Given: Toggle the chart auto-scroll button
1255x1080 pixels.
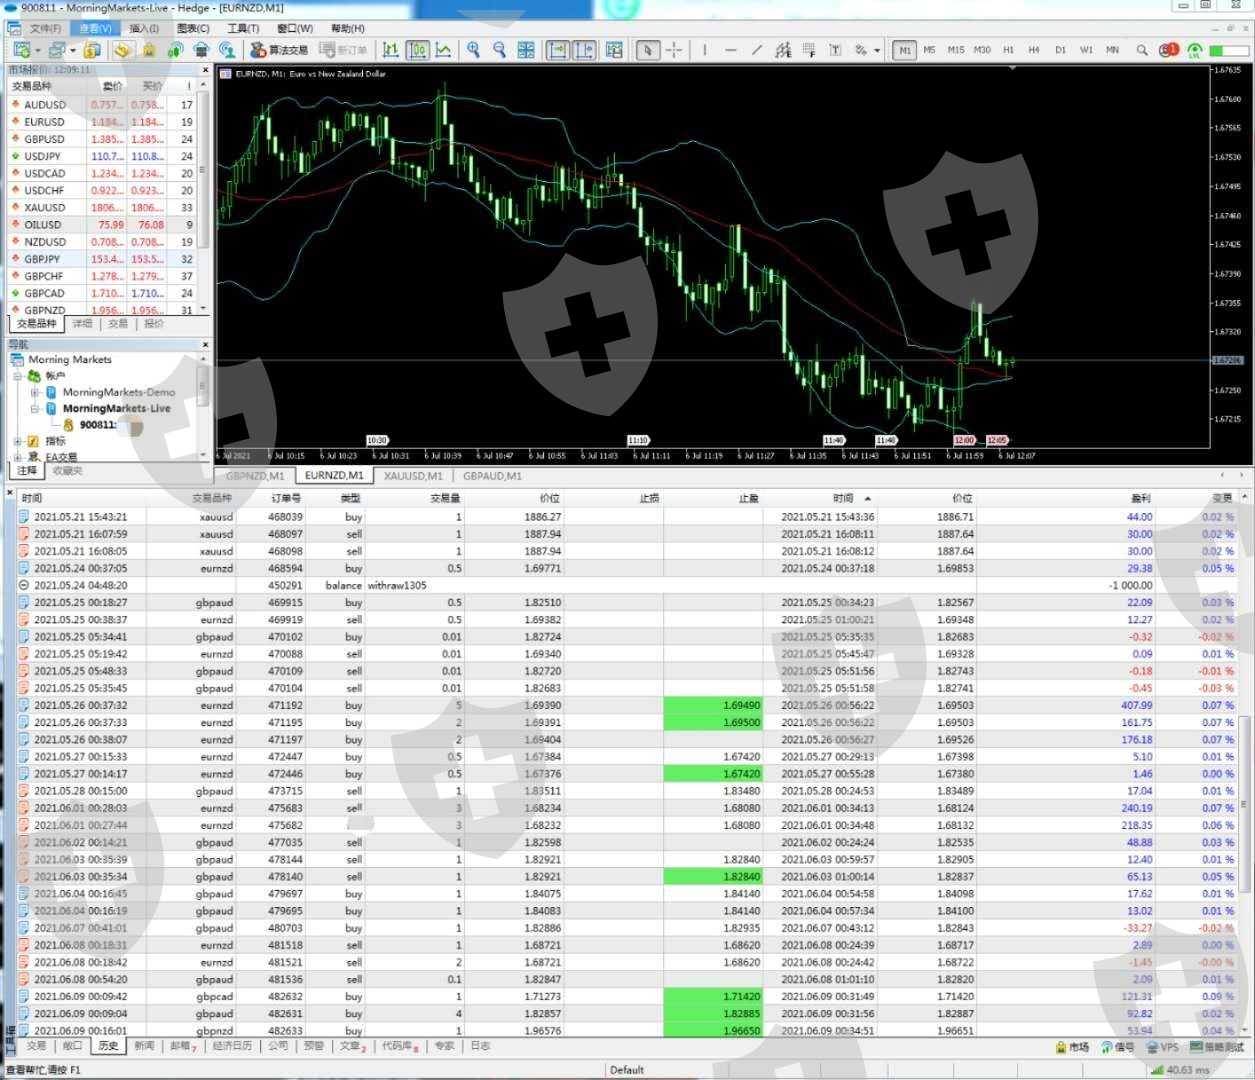Looking at the screenshot, I should point(558,50).
